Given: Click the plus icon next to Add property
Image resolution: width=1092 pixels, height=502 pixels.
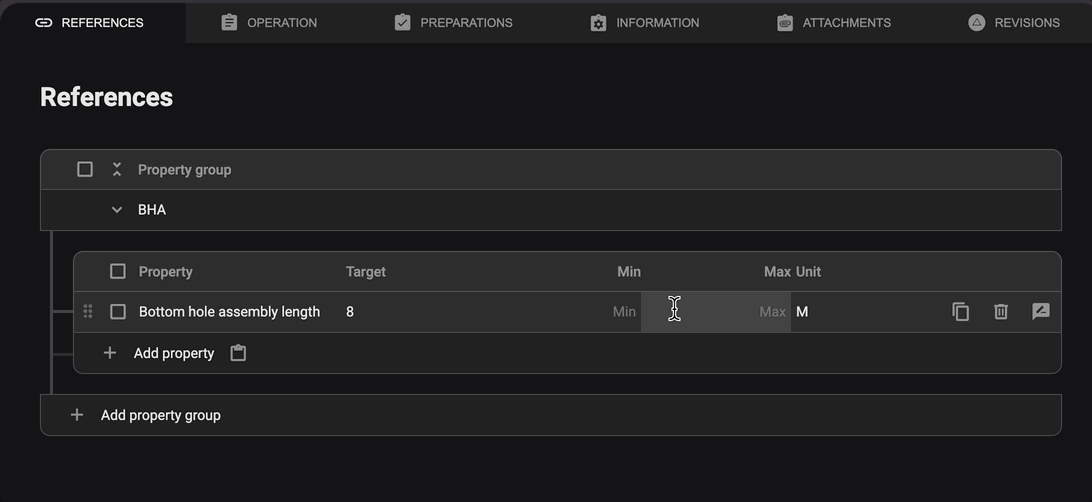Looking at the screenshot, I should click(x=110, y=353).
